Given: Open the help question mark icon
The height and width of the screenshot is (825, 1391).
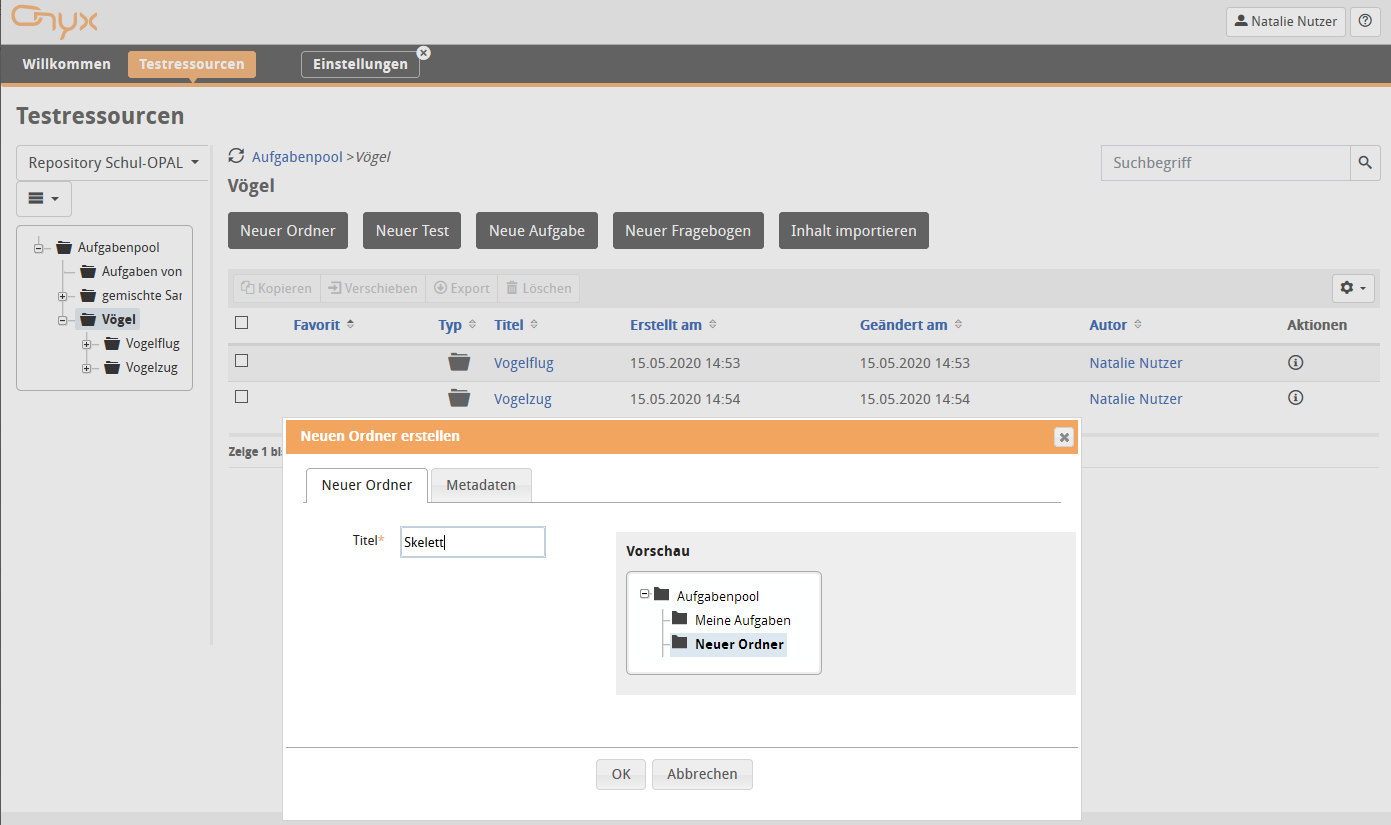Looking at the screenshot, I should pyautogui.click(x=1365, y=21).
